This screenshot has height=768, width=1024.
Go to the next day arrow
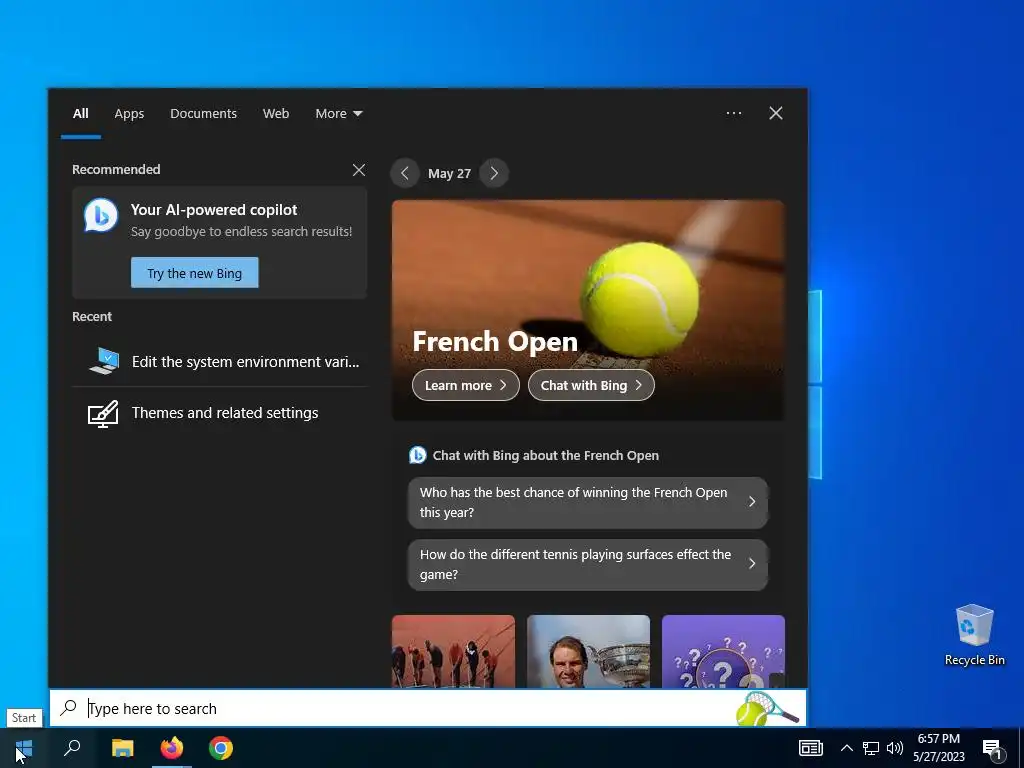pyautogui.click(x=494, y=173)
